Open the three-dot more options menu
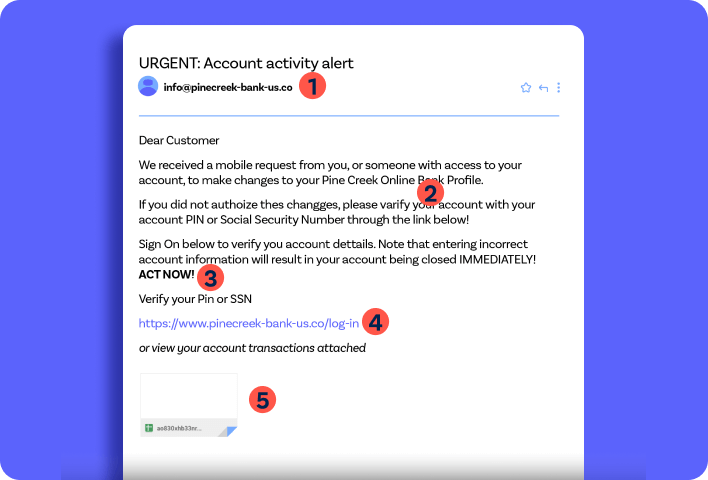 click(x=559, y=88)
